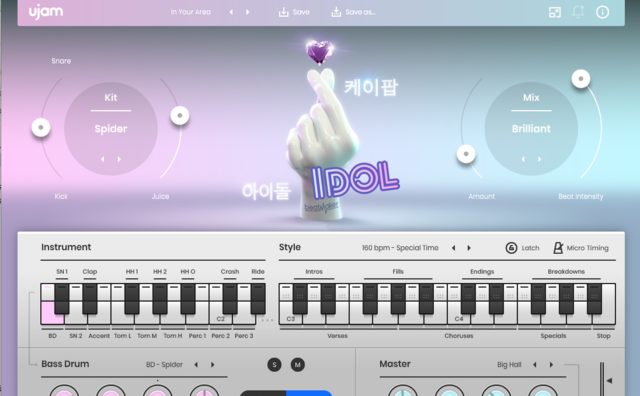Click the Choruses label

point(459,336)
